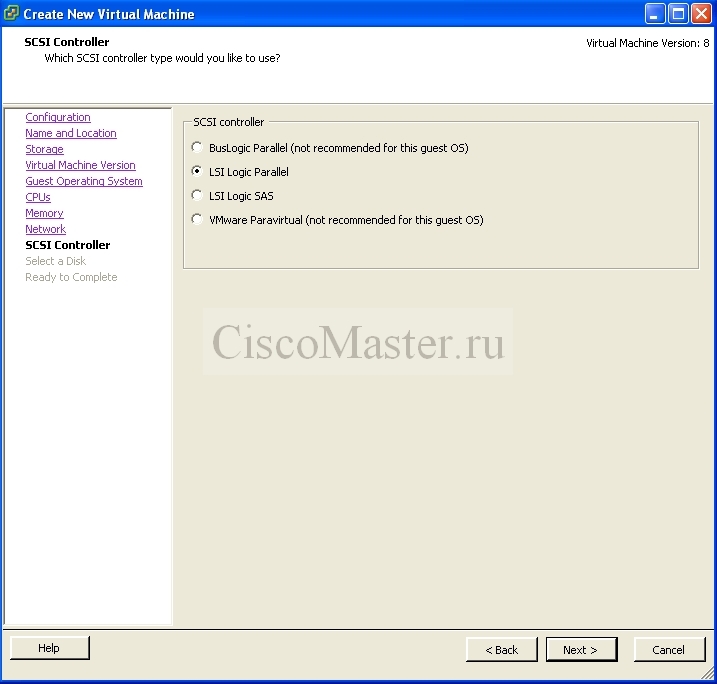This screenshot has height=684, width=717.
Task: Click the current SCSI Controller step label
Action: (x=68, y=245)
